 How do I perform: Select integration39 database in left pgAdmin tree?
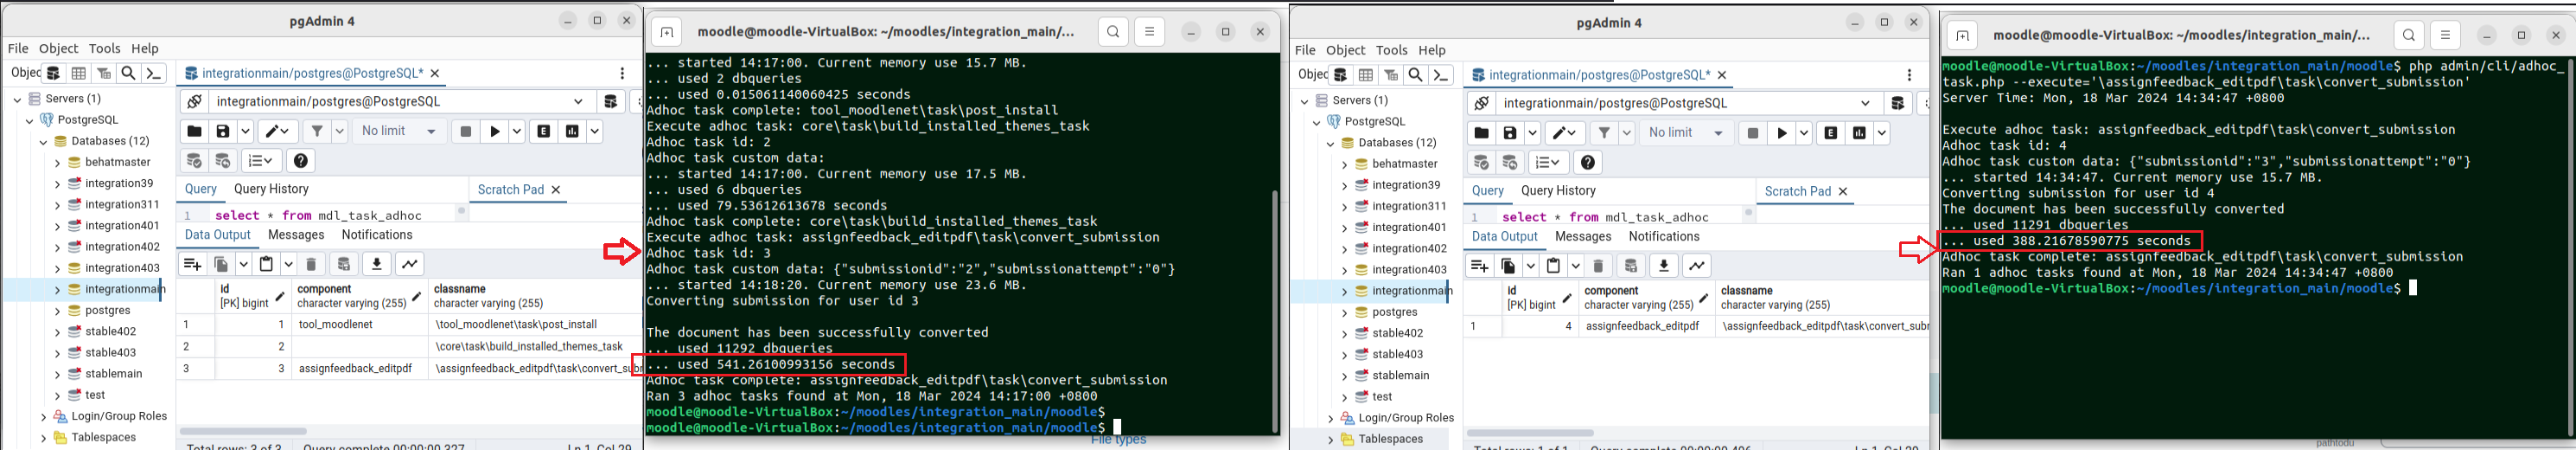click(119, 183)
